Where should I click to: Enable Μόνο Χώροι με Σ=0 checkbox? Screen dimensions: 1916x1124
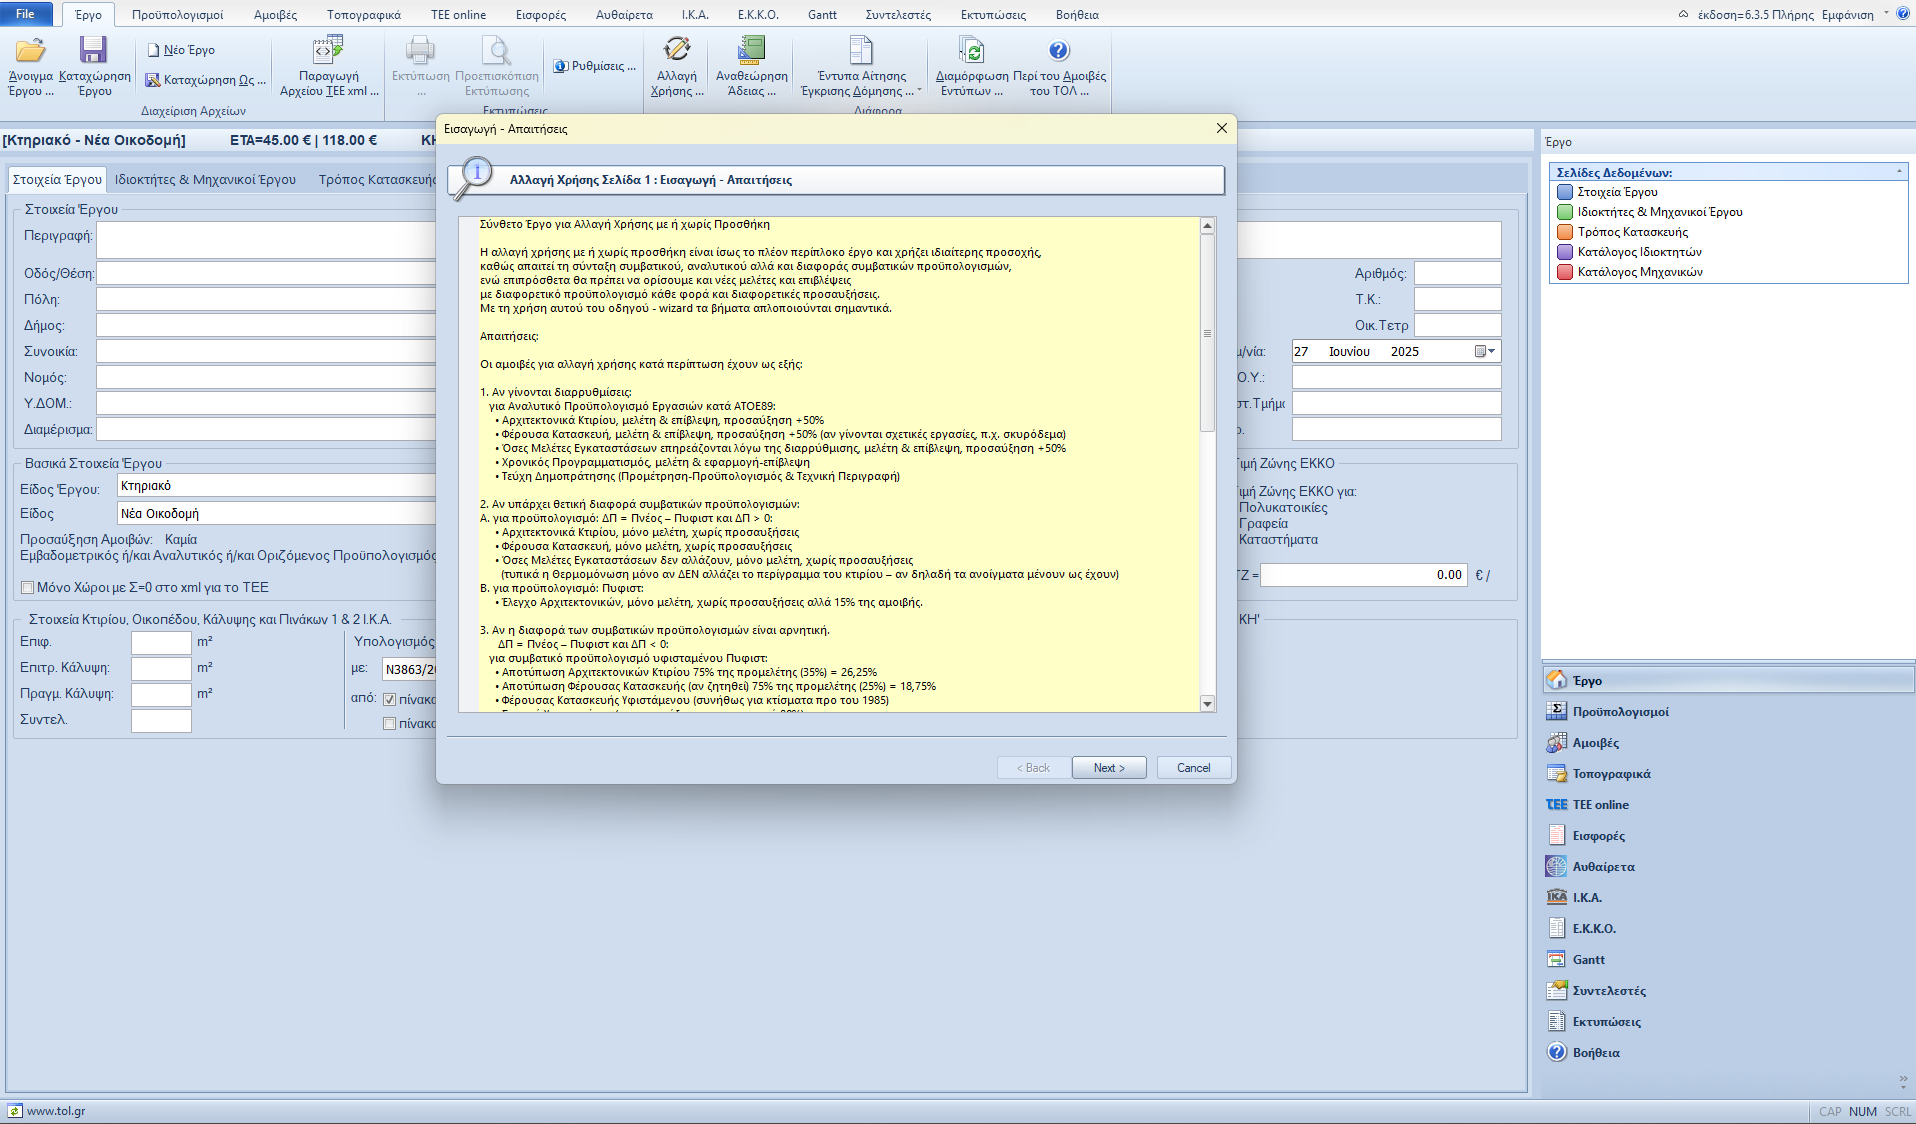[x=28, y=588]
